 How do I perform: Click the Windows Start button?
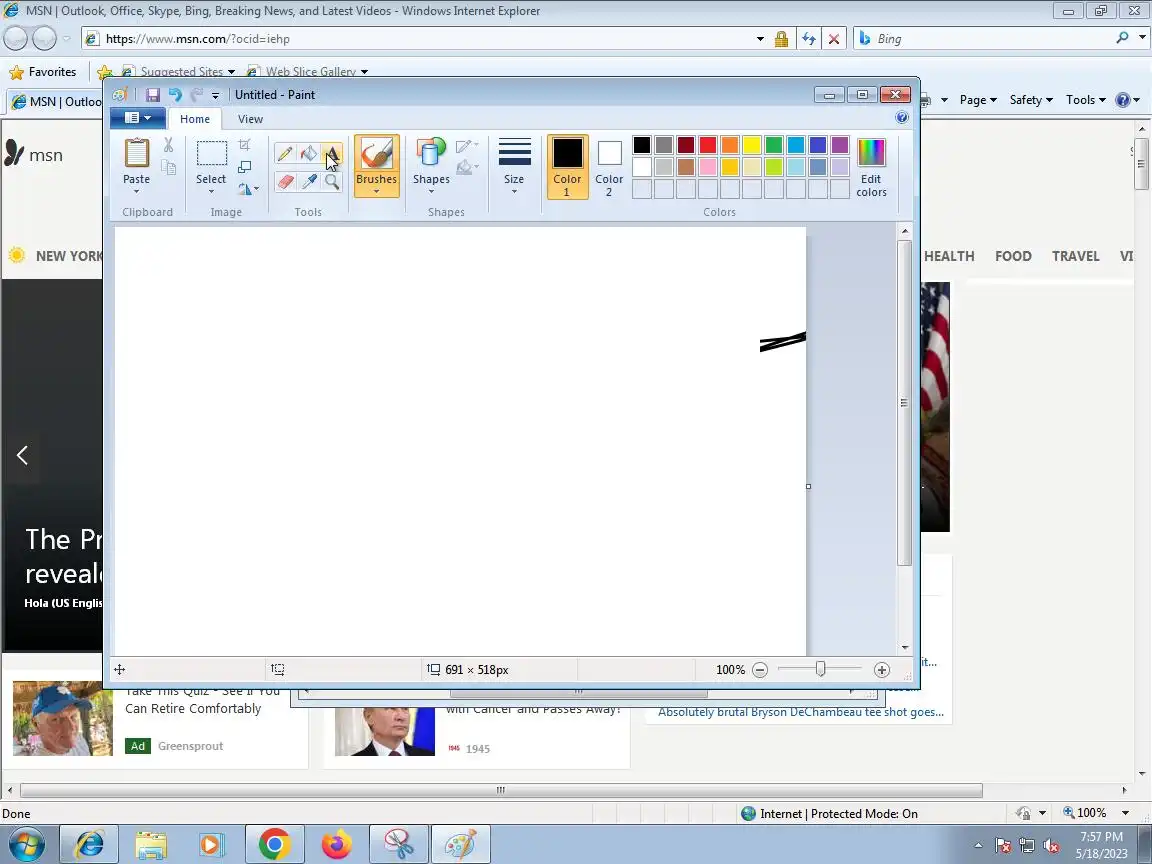tap(26, 845)
